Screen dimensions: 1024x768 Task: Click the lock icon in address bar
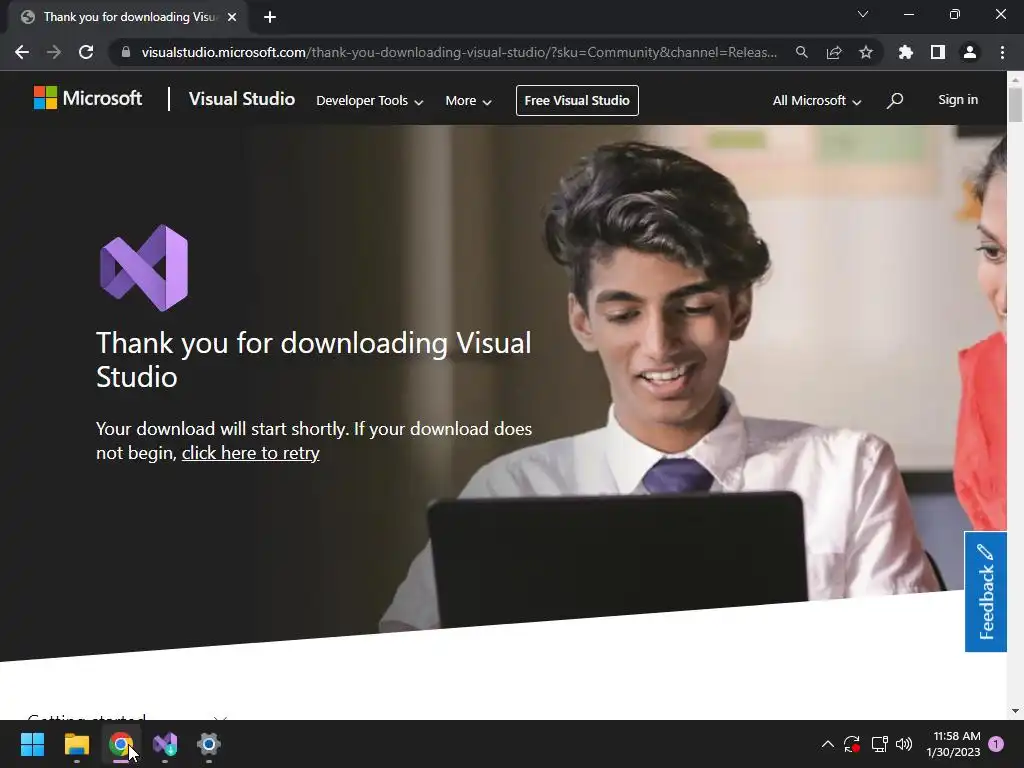coord(126,52)
